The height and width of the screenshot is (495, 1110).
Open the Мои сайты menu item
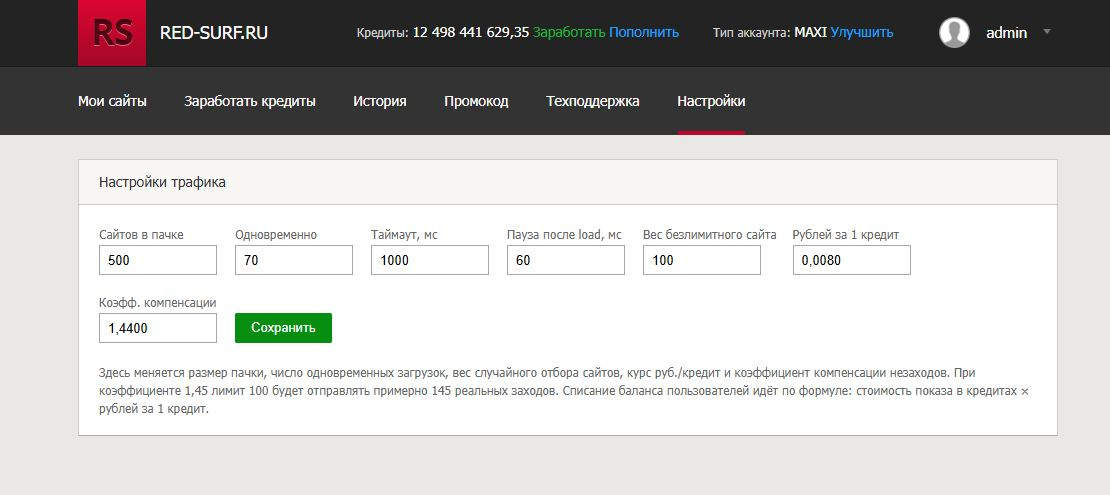(x=113, y=101)
